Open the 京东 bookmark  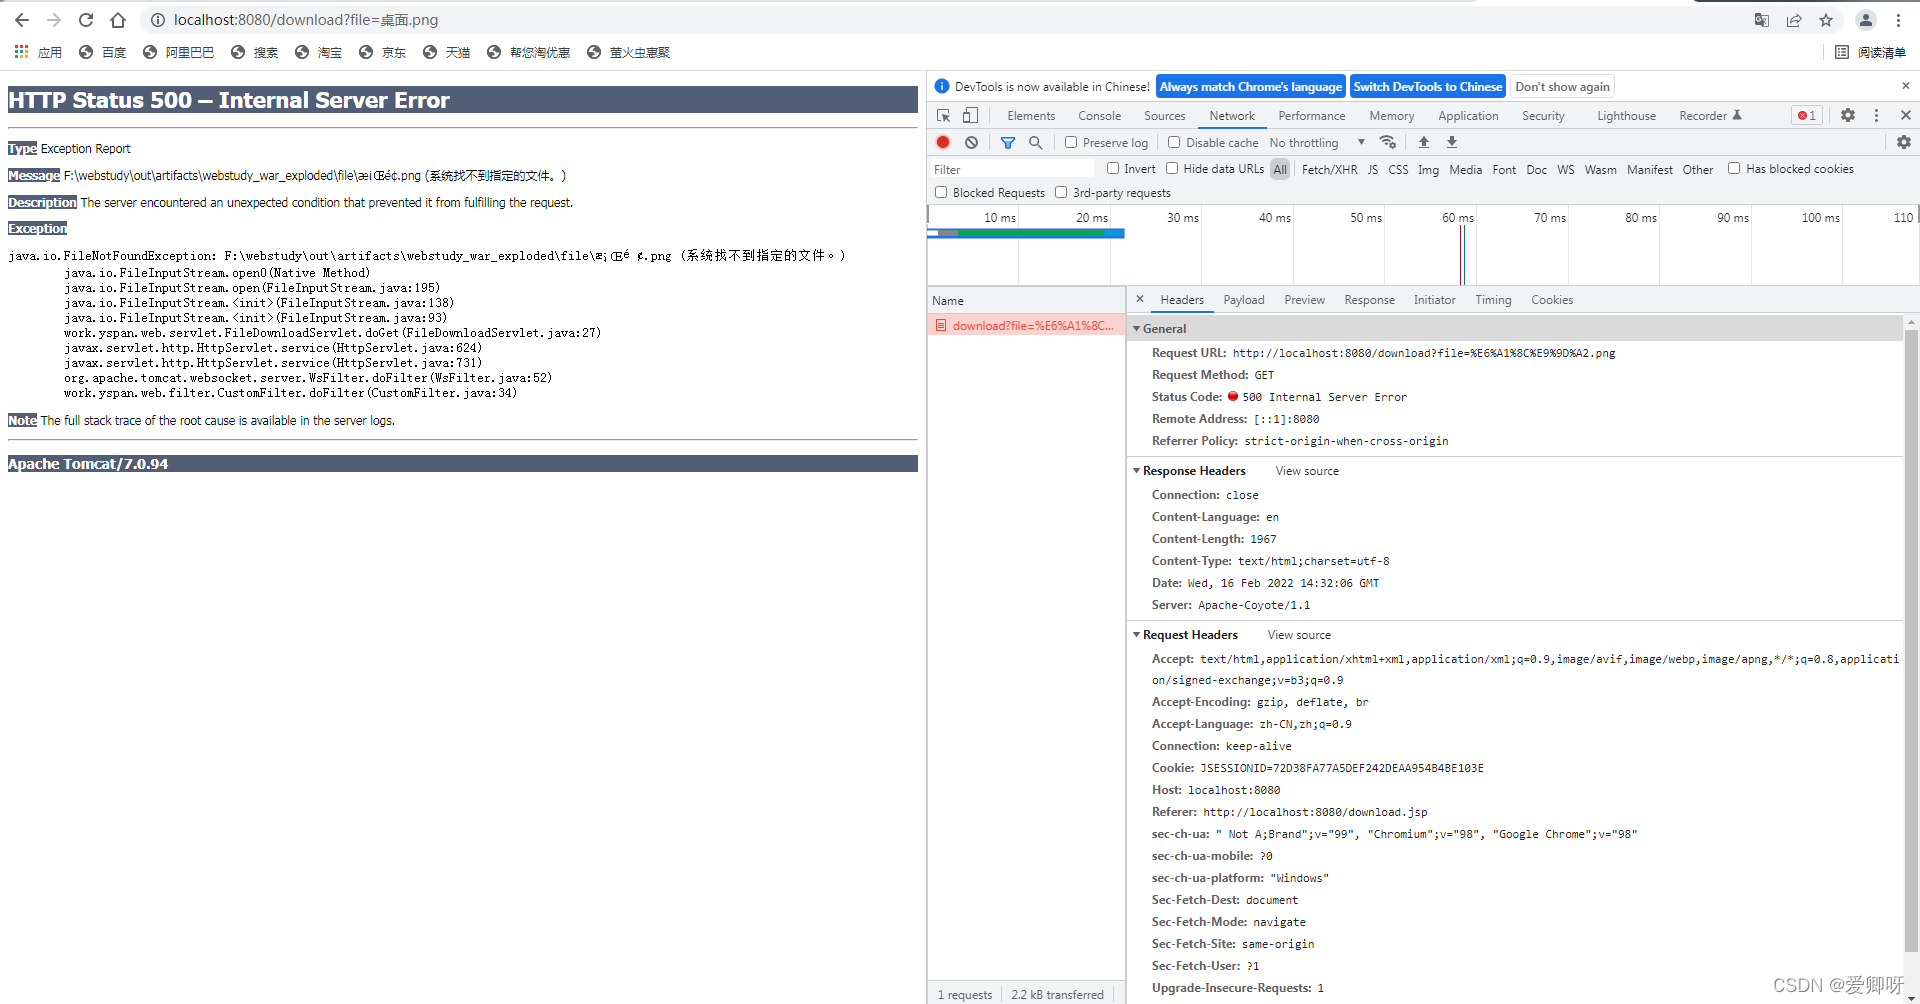click(x=383, y=52)
